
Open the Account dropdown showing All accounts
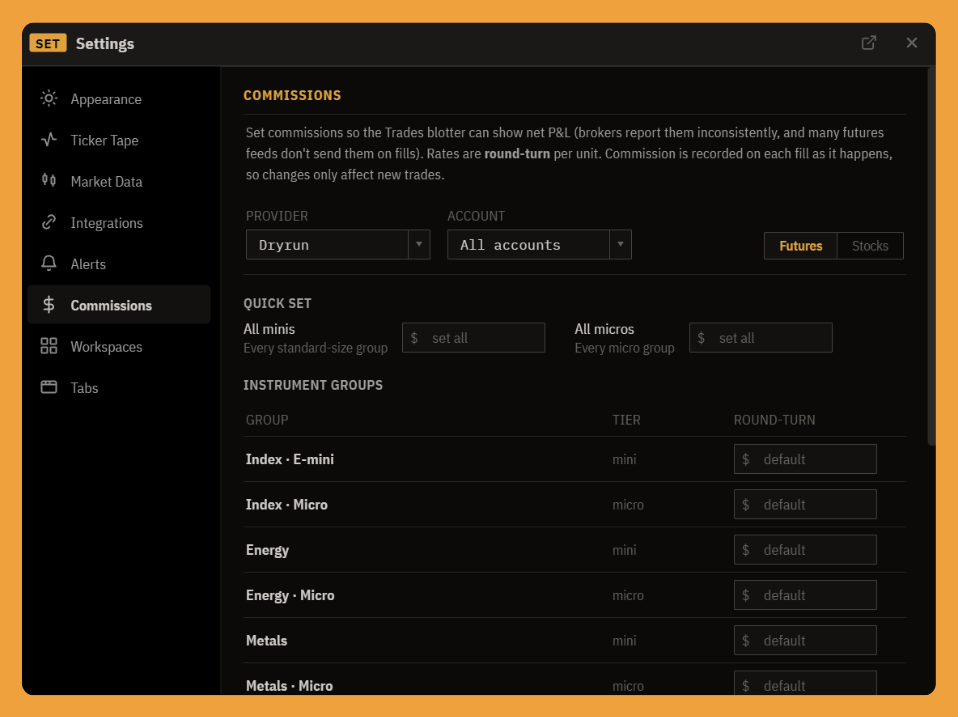coord(539,245)
